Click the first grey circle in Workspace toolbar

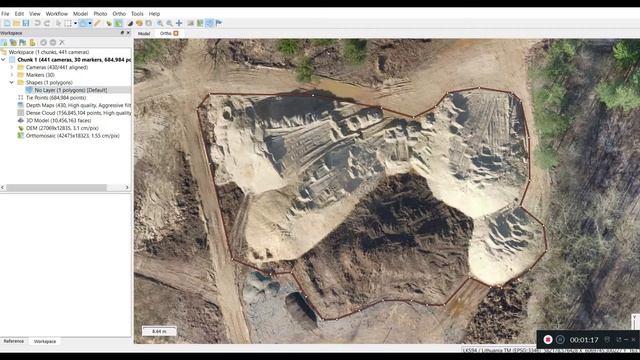click(x=43, y=42)
